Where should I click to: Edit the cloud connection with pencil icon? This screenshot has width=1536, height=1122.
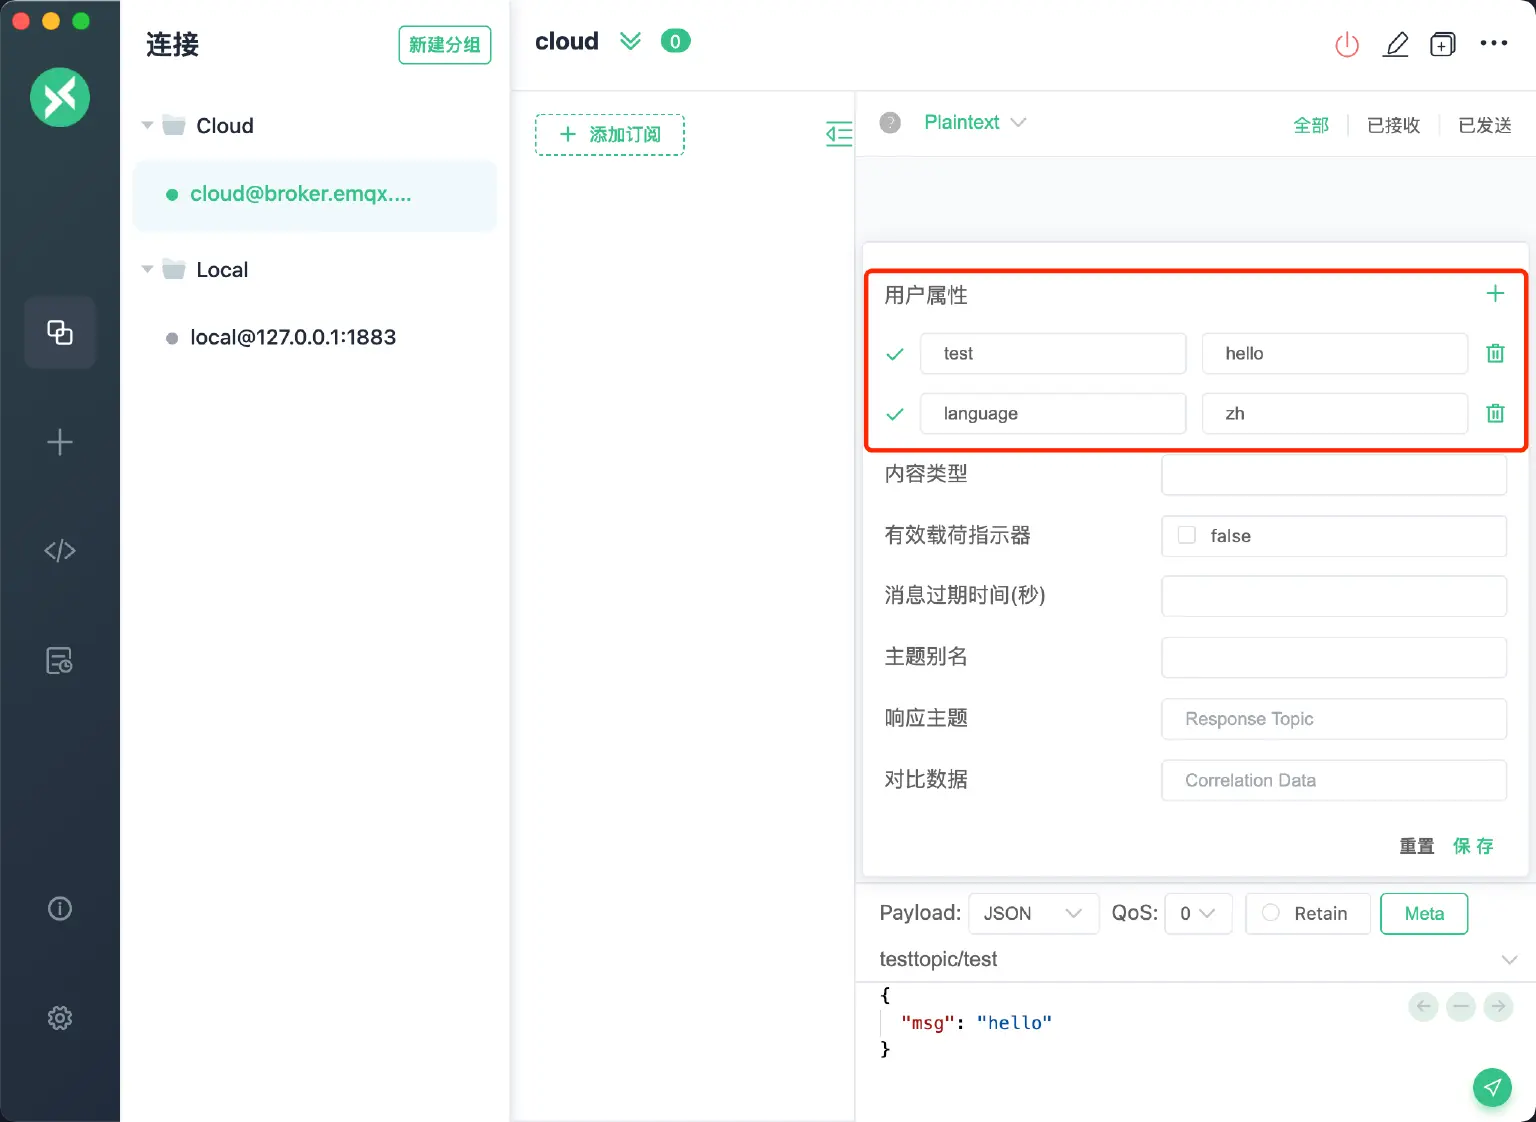point(1396,44)
